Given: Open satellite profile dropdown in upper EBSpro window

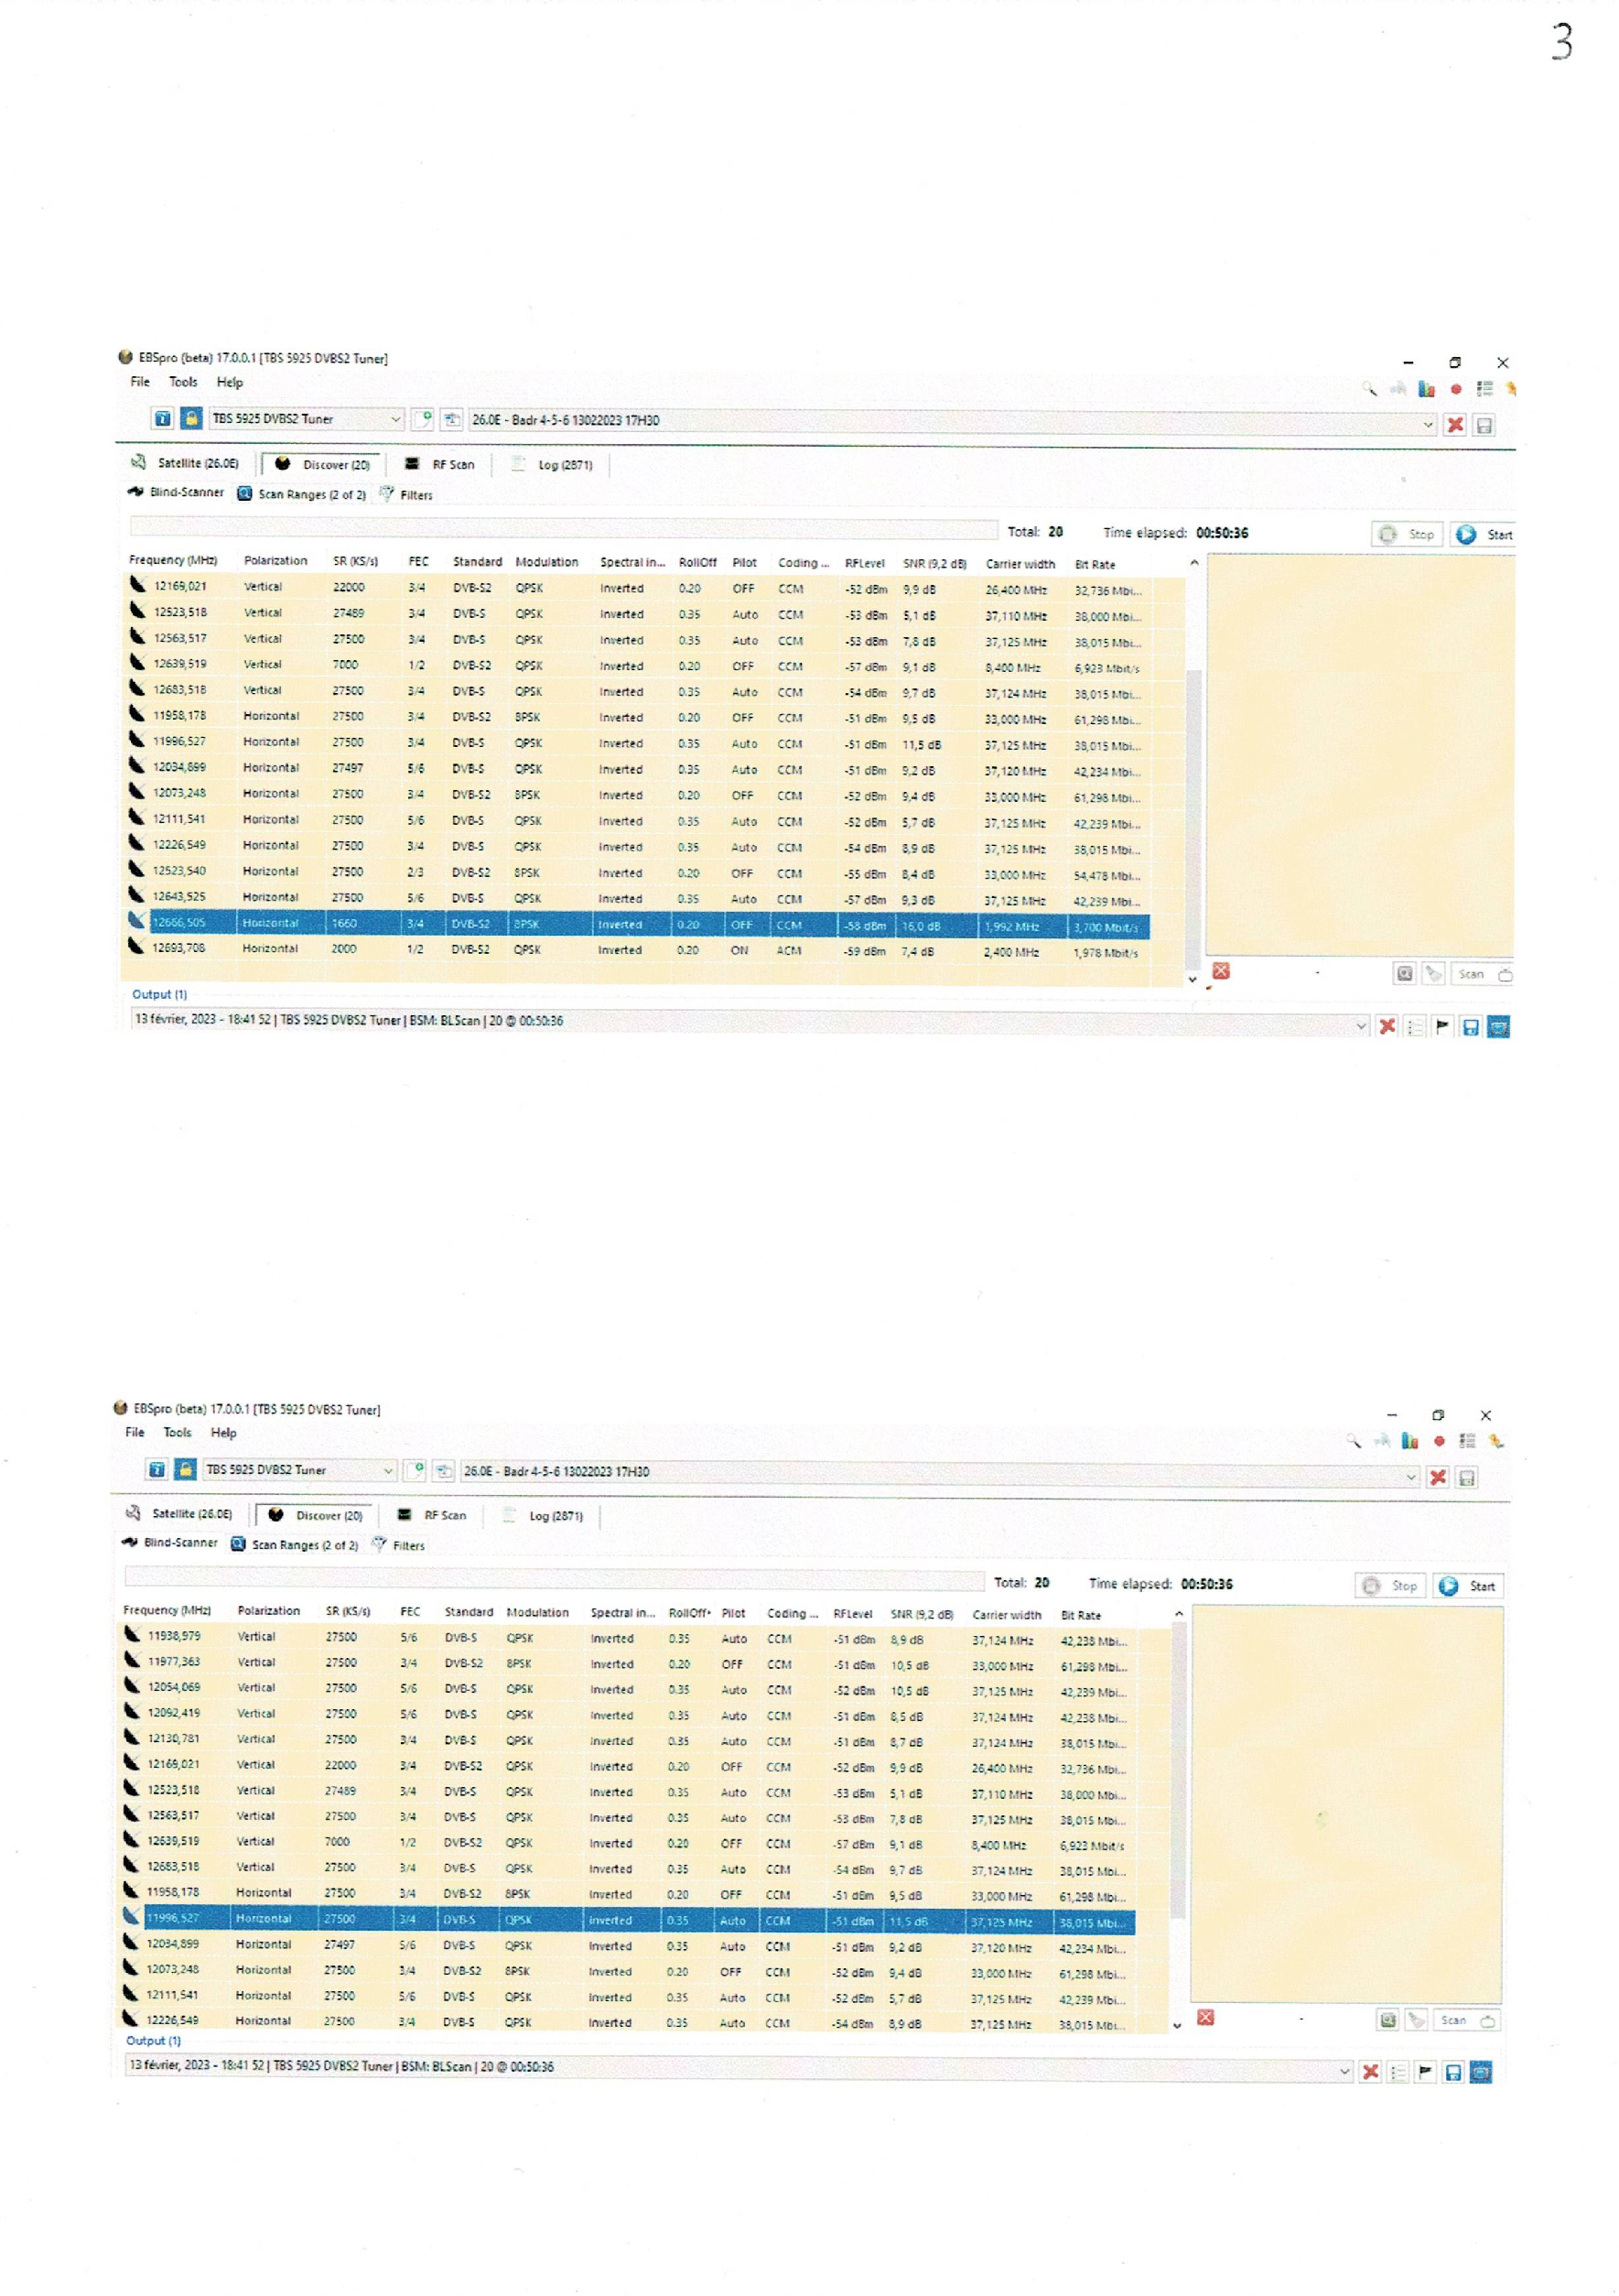Looking at the screenshot, I should pos(953,421).
